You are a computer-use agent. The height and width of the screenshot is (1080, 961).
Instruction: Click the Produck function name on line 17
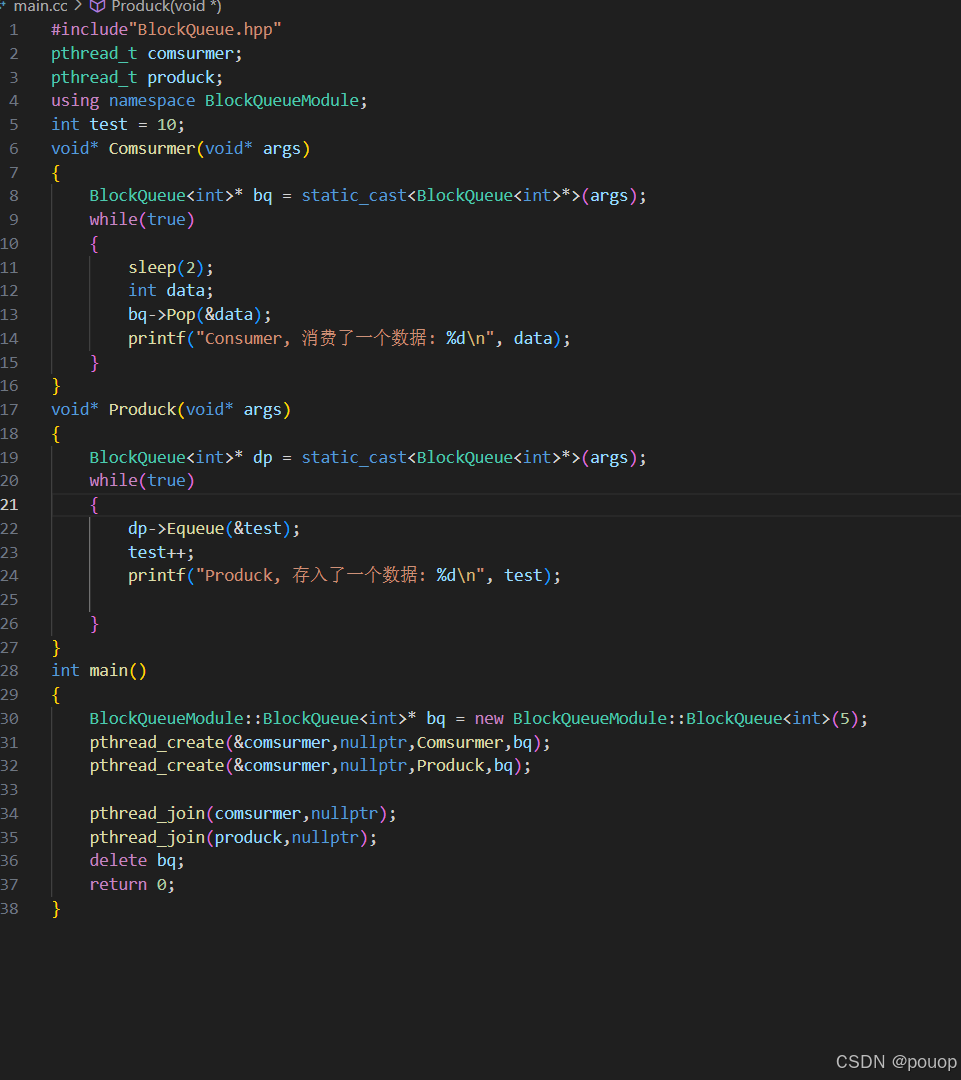point(142,410)
